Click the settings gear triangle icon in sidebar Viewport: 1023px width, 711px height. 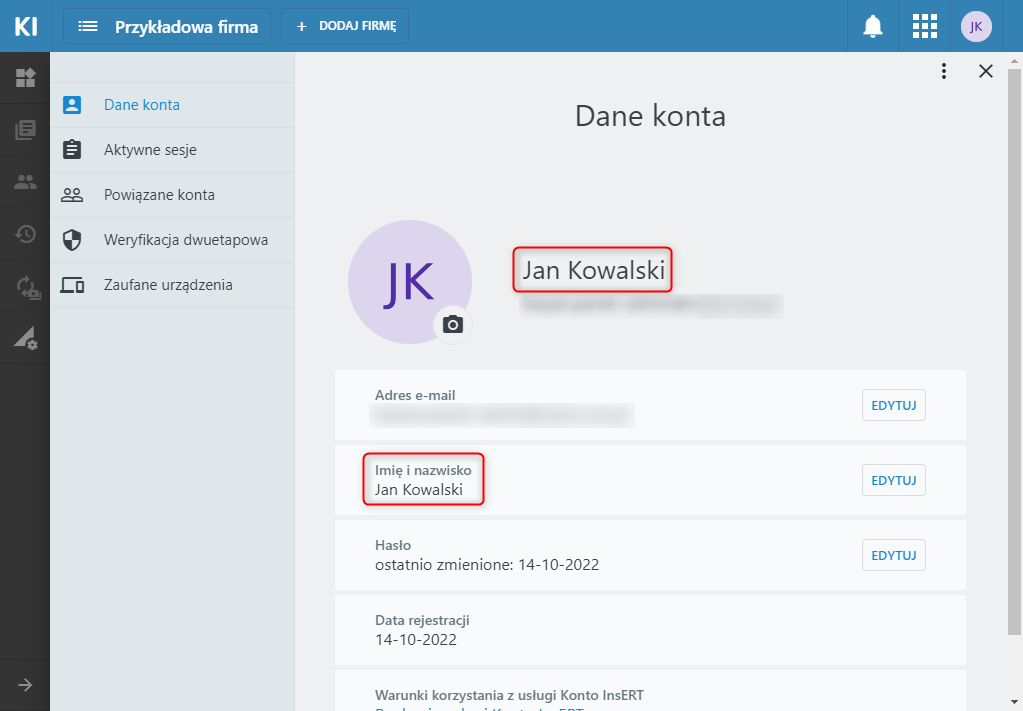[25, 339]
